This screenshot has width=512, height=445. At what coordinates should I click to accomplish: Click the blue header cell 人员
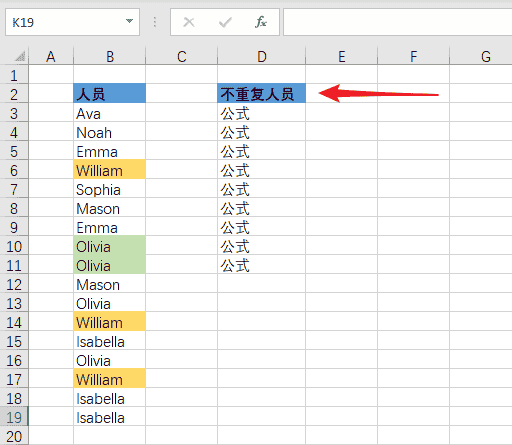point(110,93)
